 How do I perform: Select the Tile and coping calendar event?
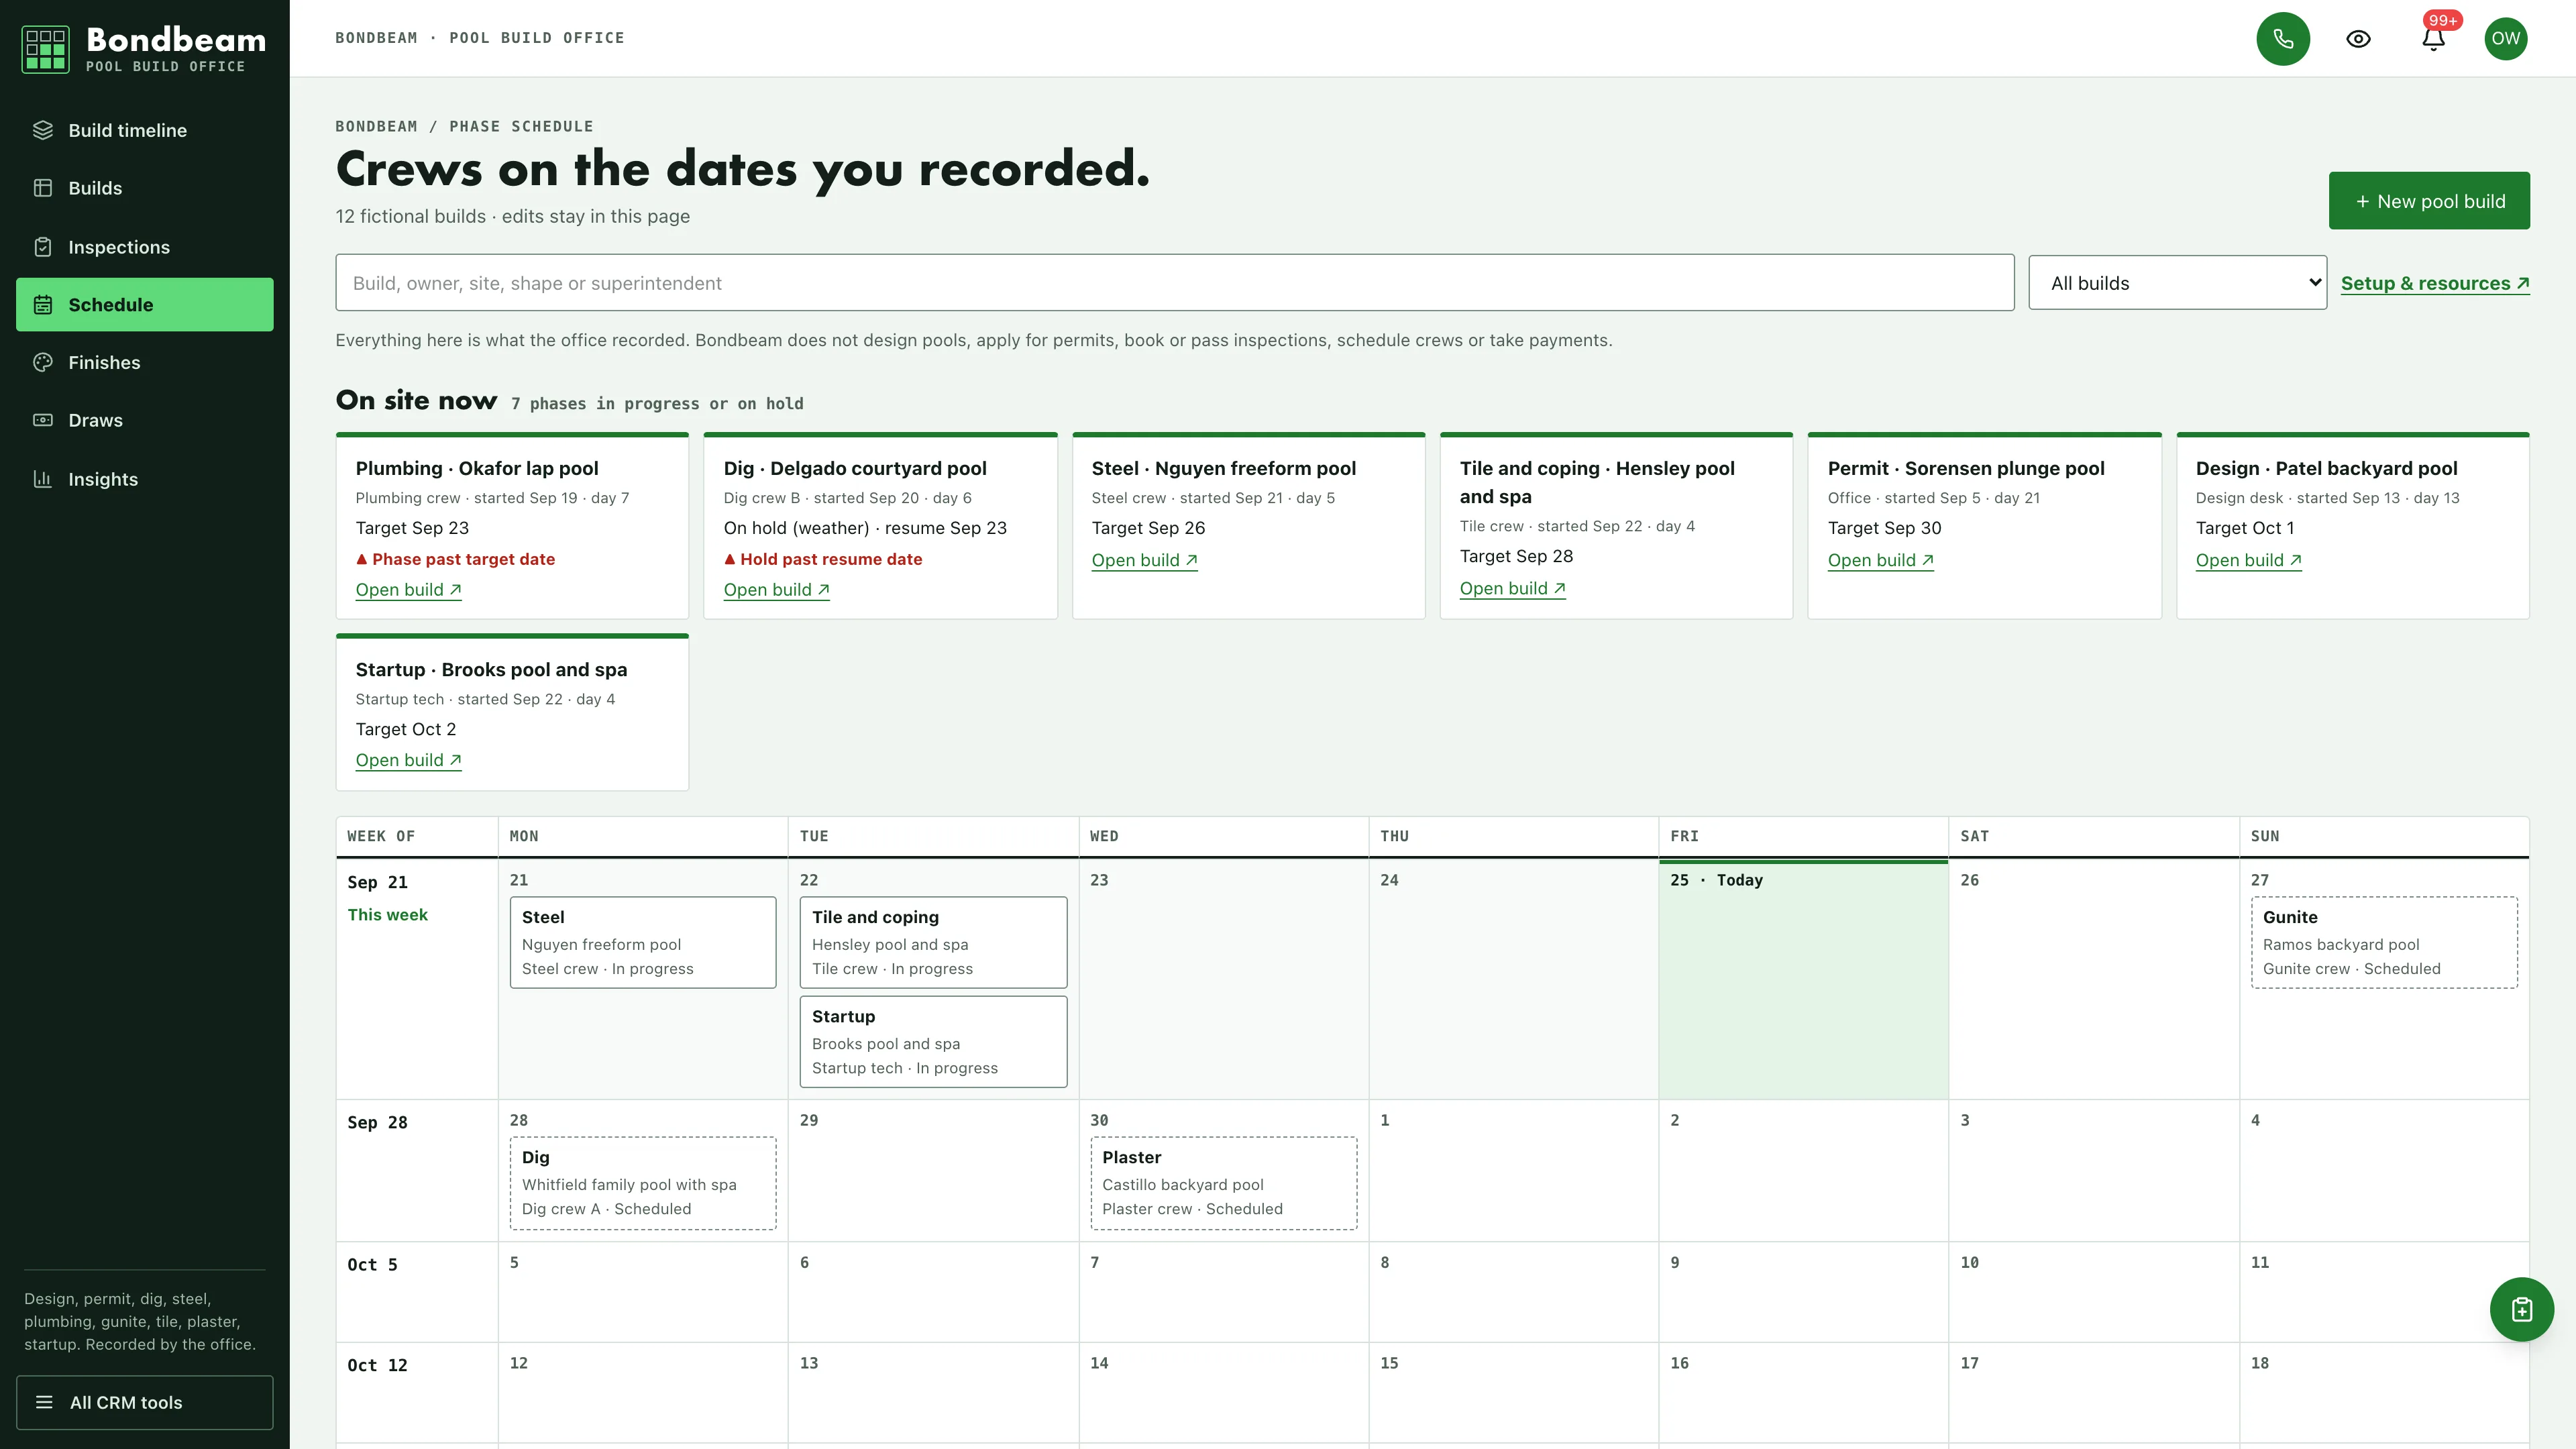(933, 942)
